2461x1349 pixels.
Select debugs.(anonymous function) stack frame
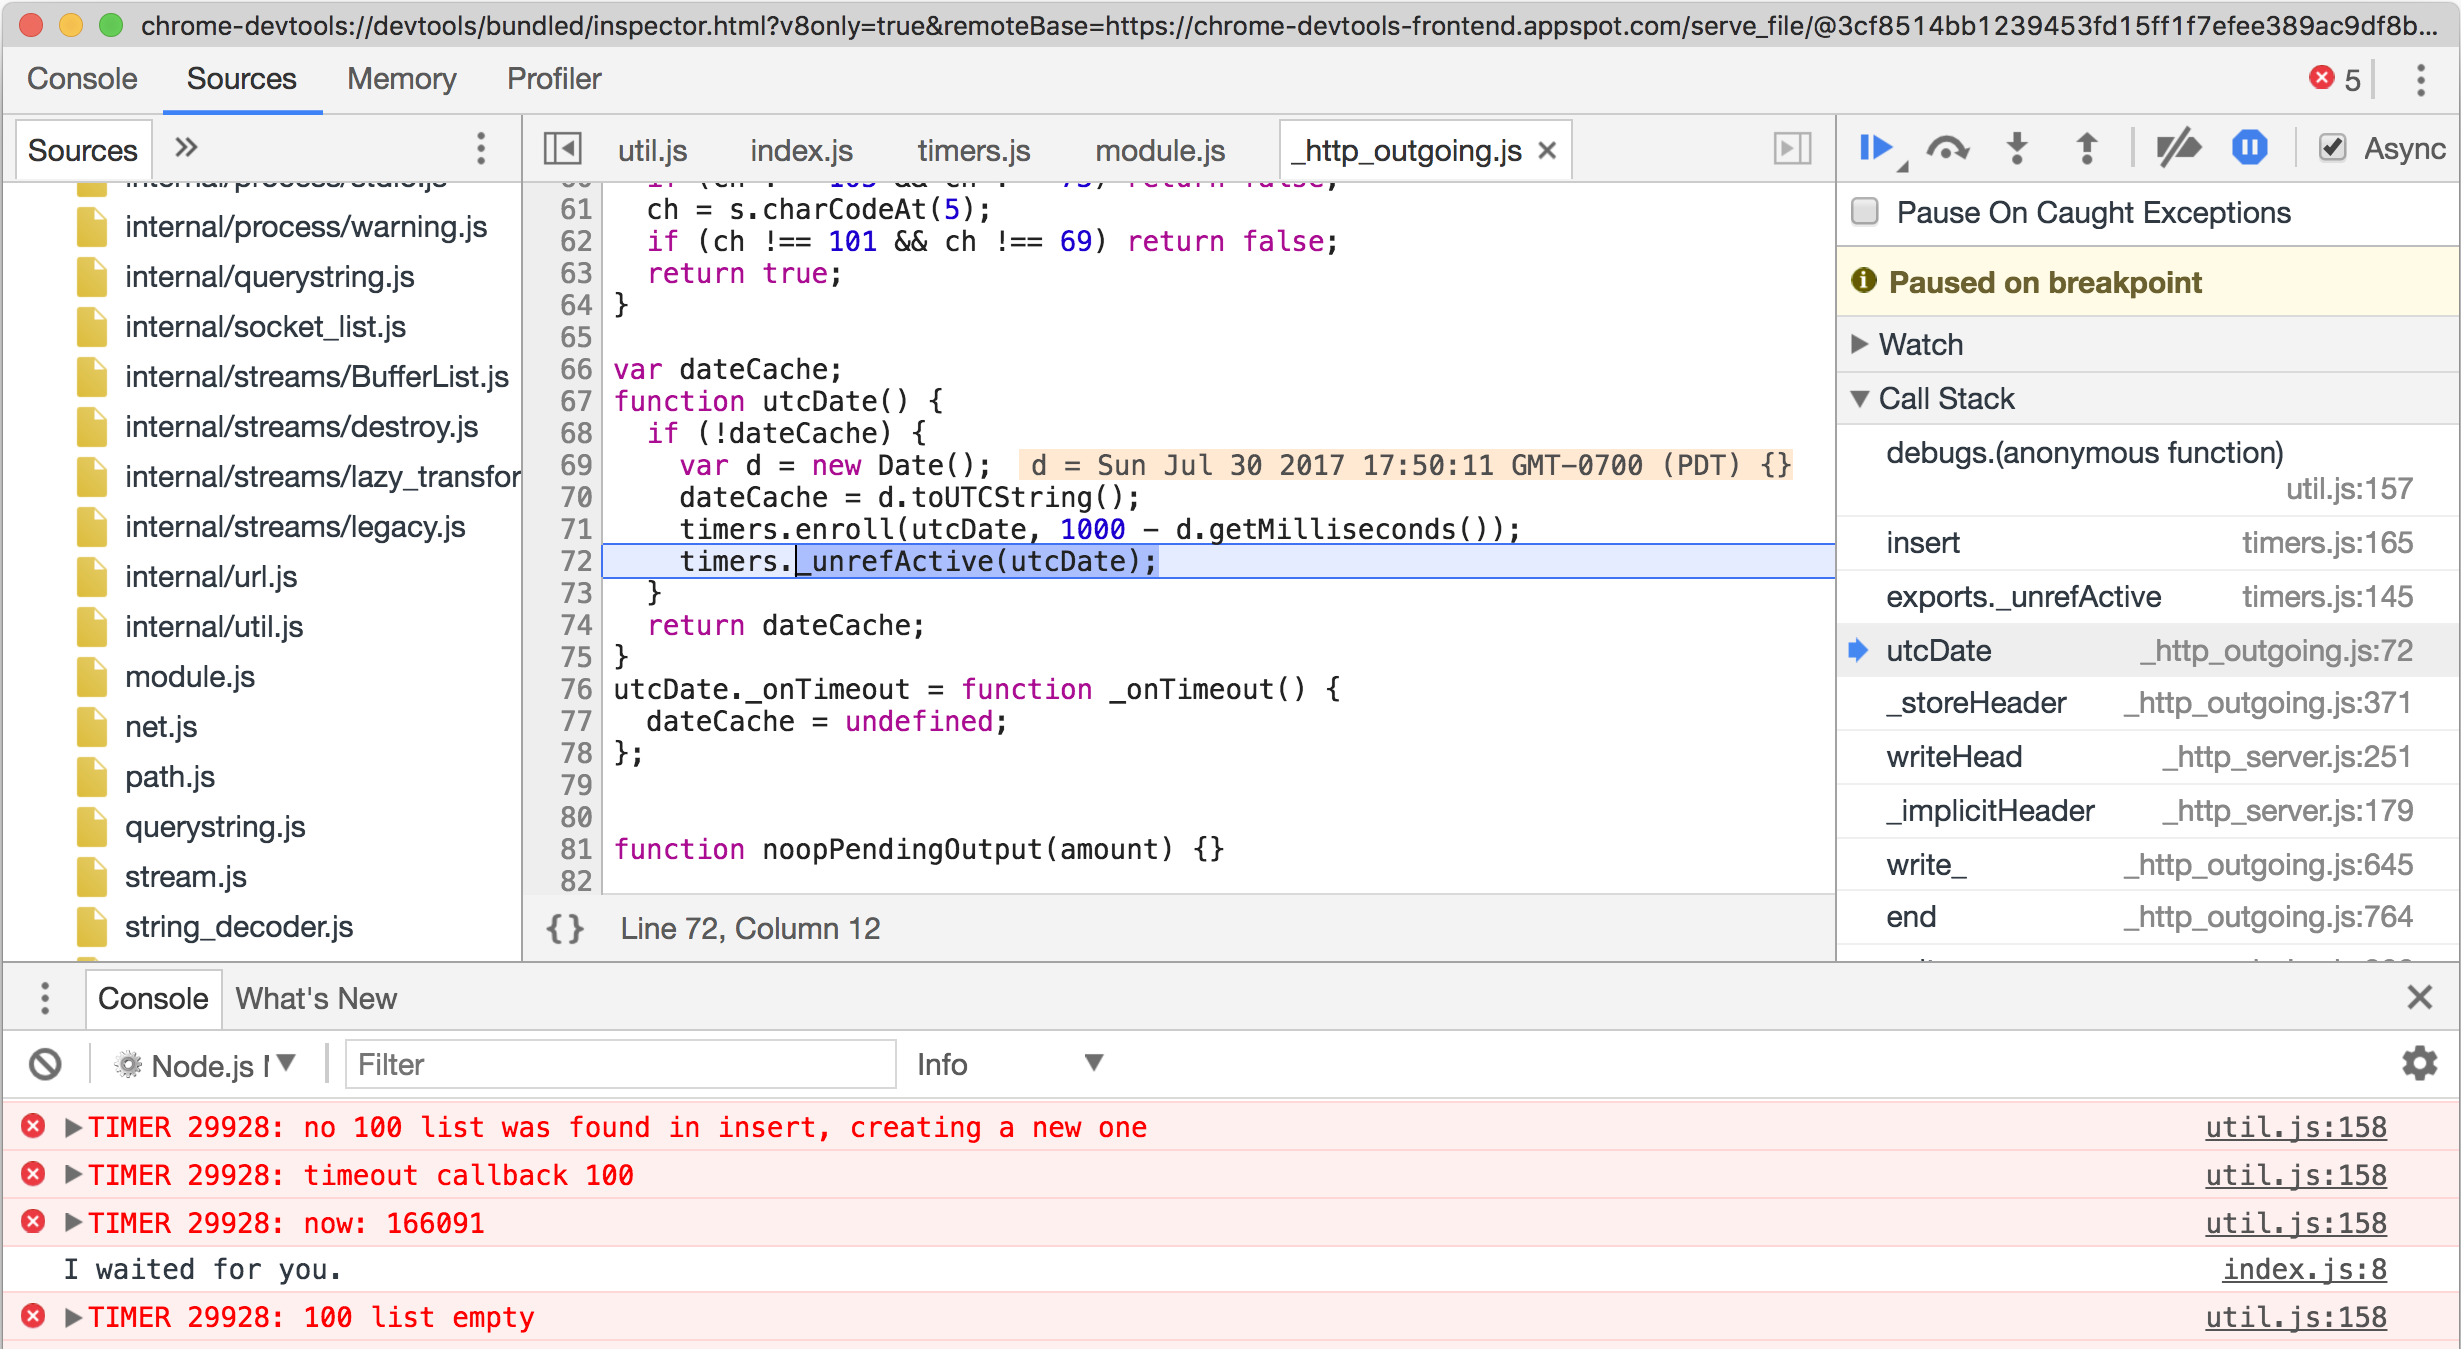tap(2148, 470)
